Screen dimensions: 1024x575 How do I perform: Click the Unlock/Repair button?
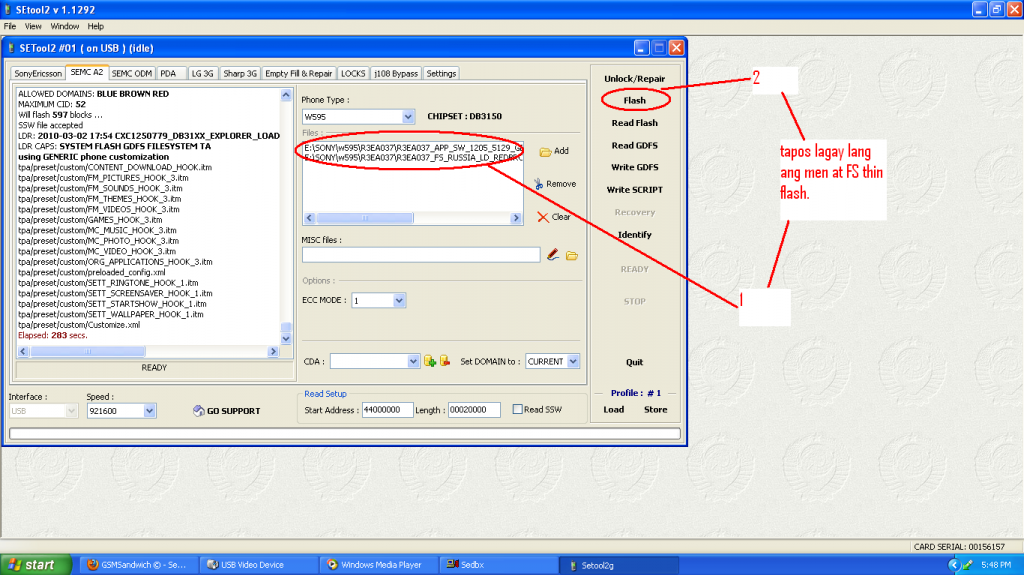click(634, 79)
